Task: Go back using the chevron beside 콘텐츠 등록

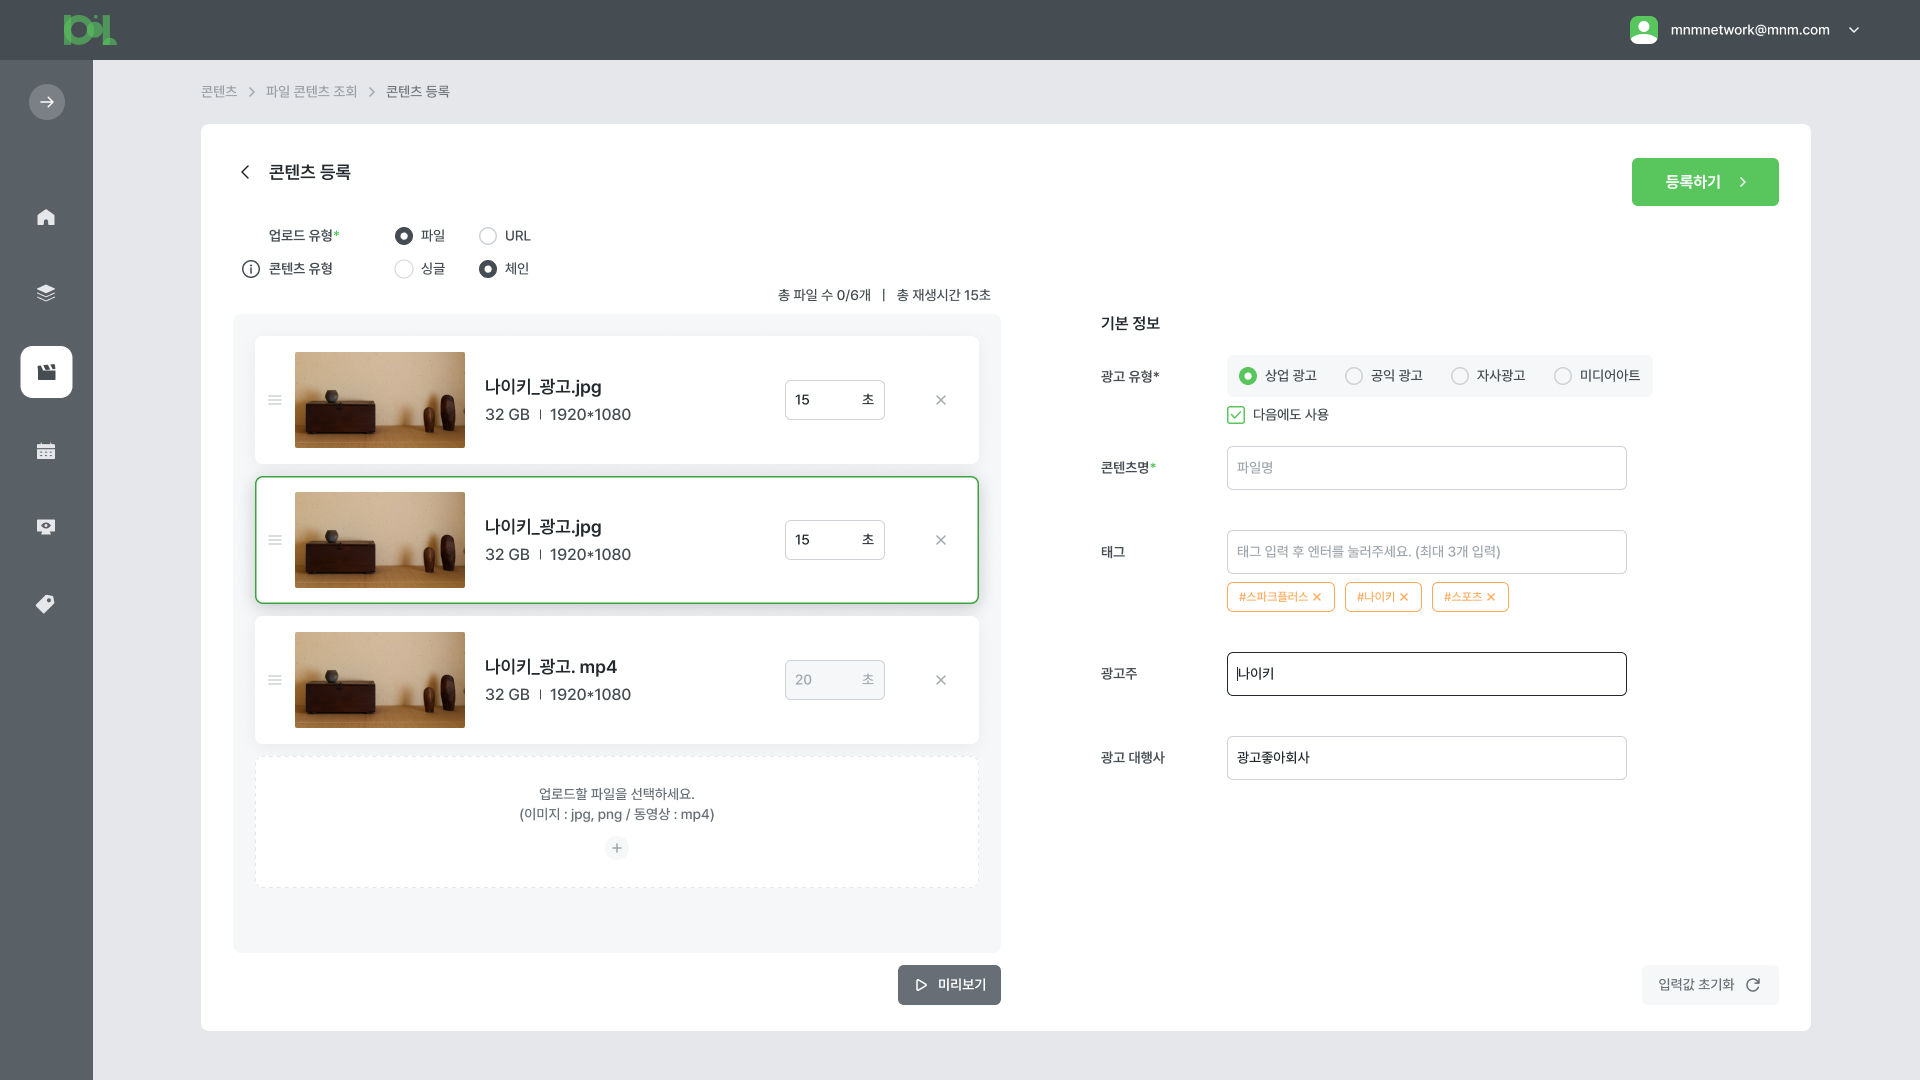Action: [x=245, y=172]
